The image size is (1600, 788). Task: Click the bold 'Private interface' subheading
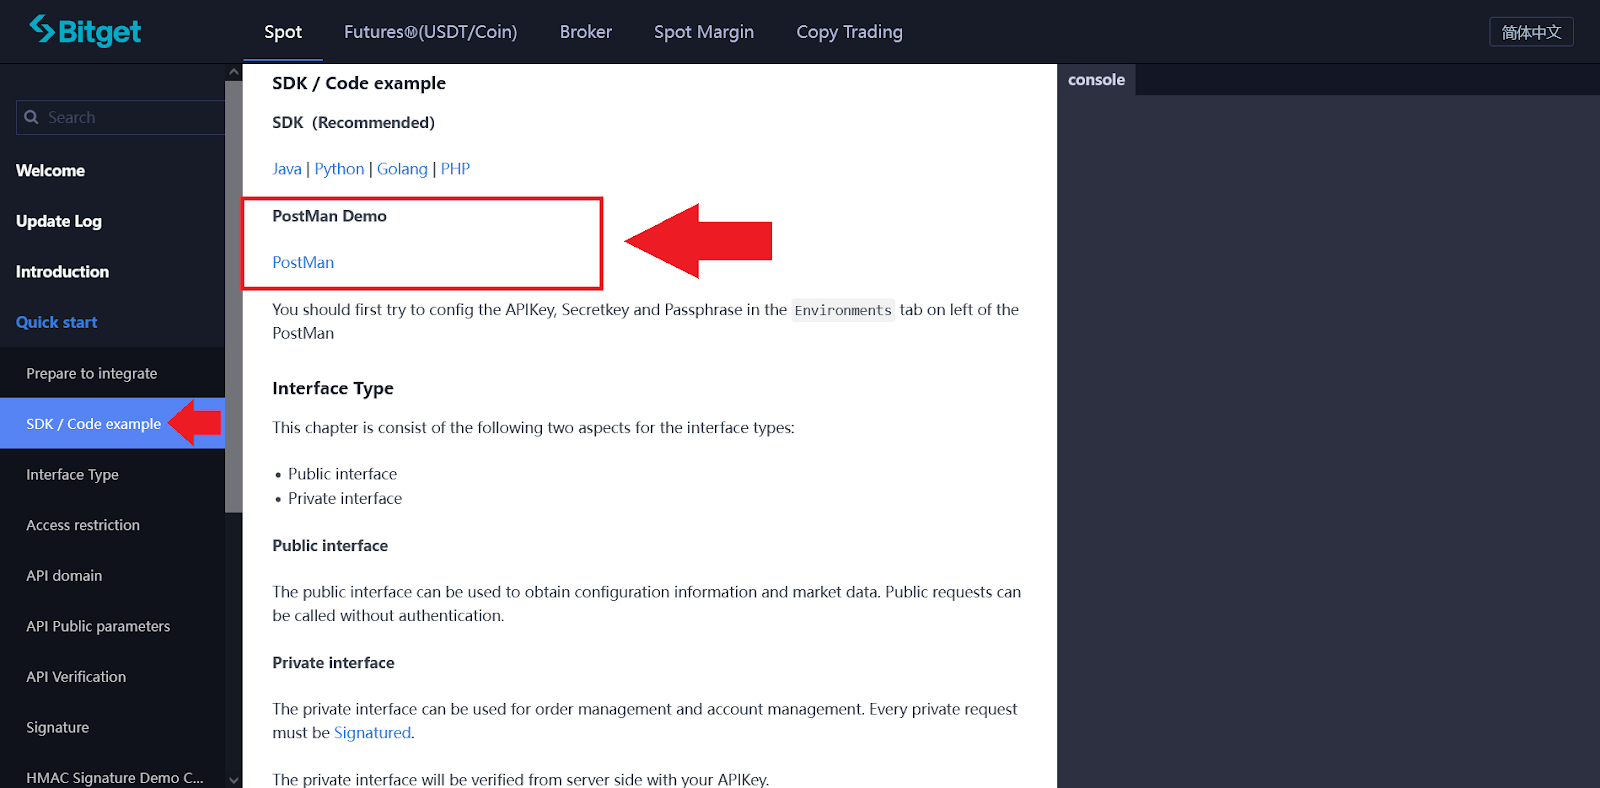(x=333, y=663)
